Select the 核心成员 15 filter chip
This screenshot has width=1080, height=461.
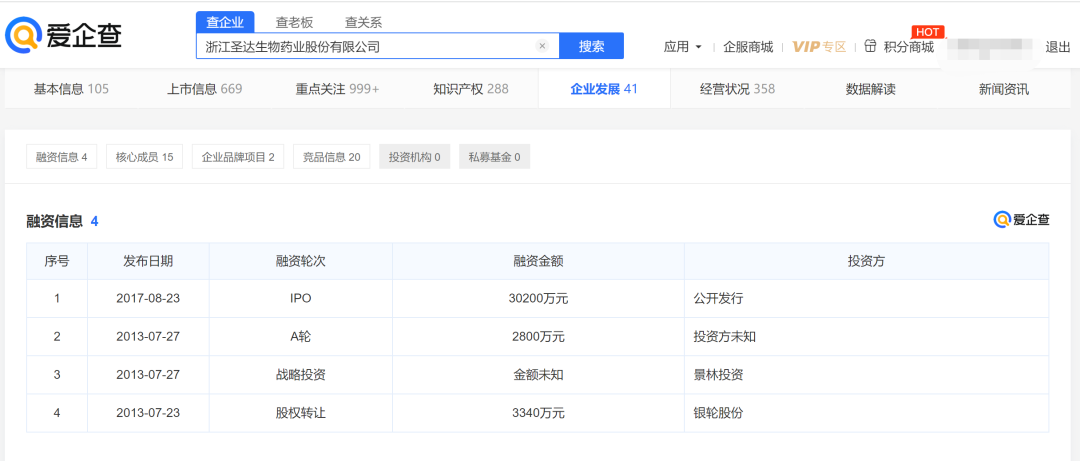coord(144,157)
